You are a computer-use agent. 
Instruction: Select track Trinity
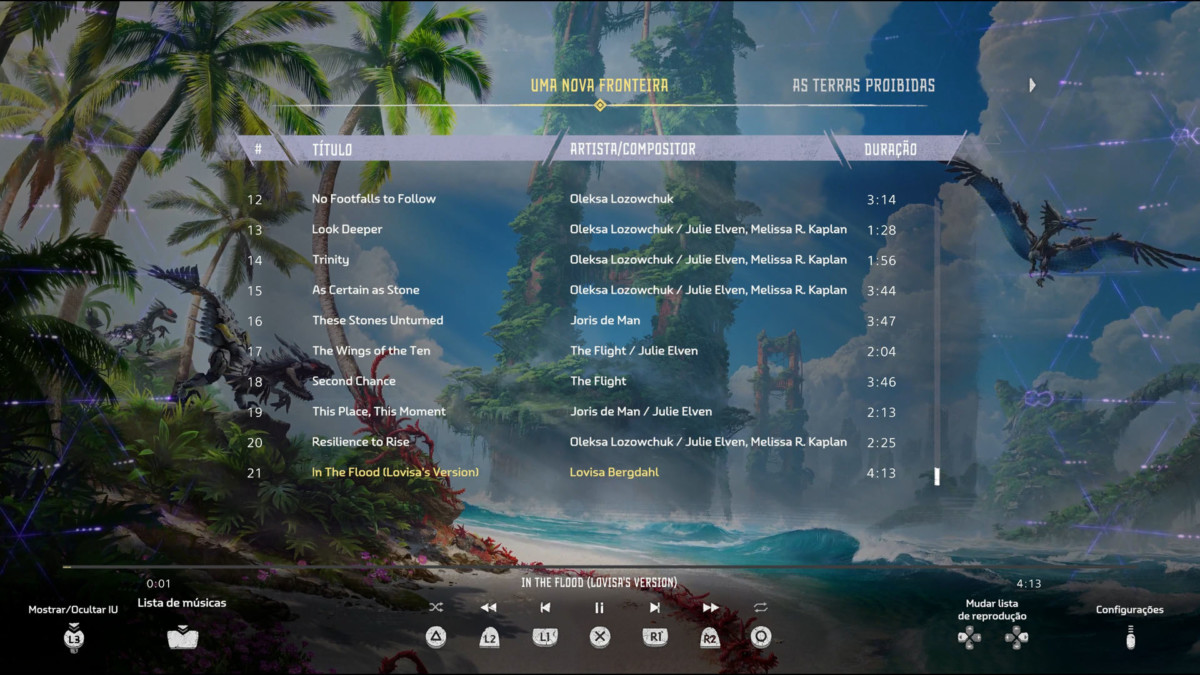[x=330, y=259]
